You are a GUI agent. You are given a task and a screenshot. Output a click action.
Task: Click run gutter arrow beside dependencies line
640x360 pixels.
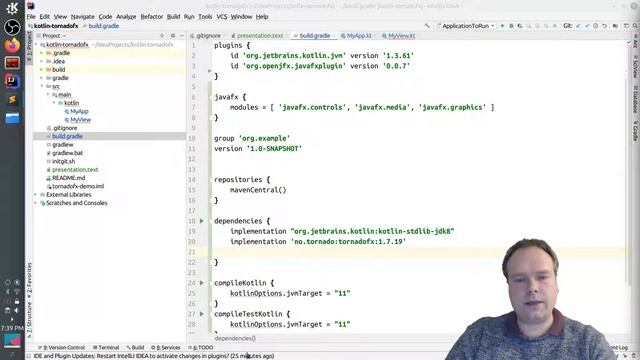point(202,221)
